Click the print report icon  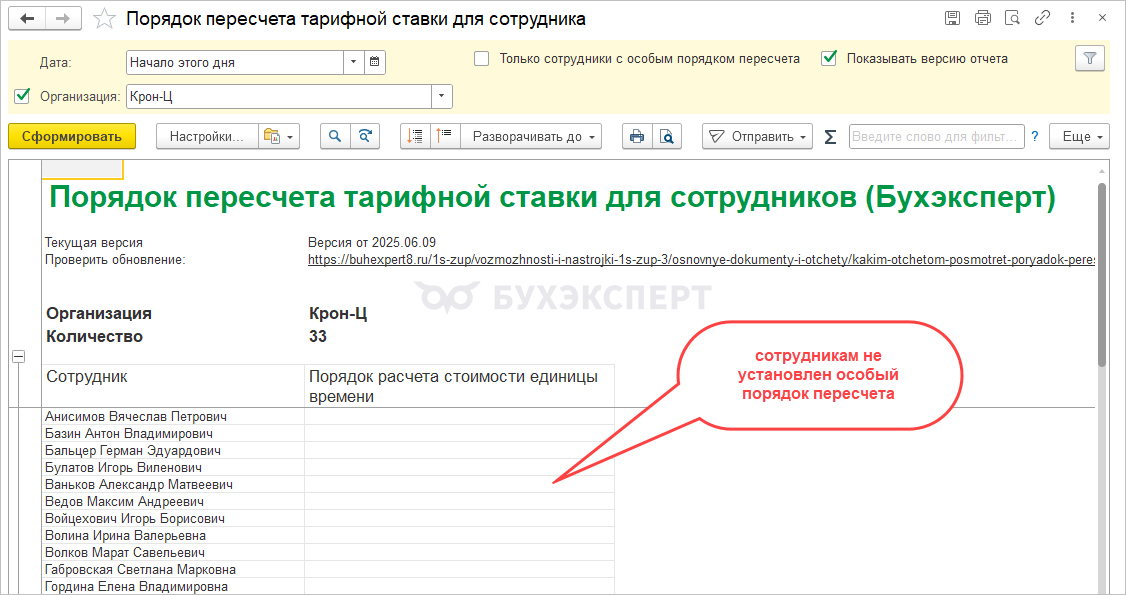(635, 137)
